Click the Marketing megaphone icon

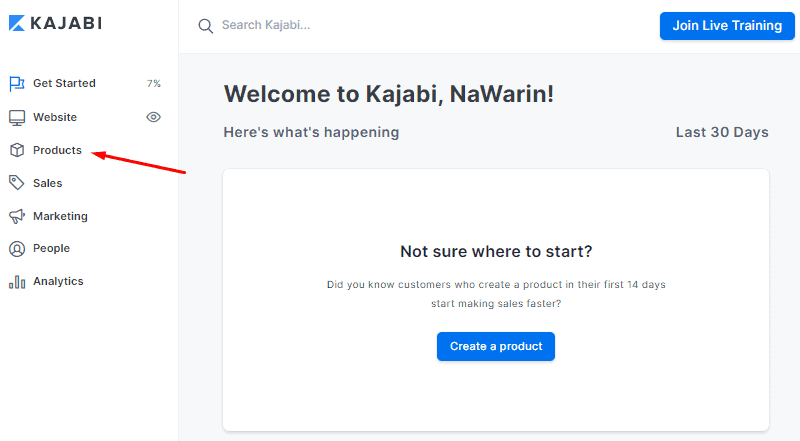coord(17,216)
